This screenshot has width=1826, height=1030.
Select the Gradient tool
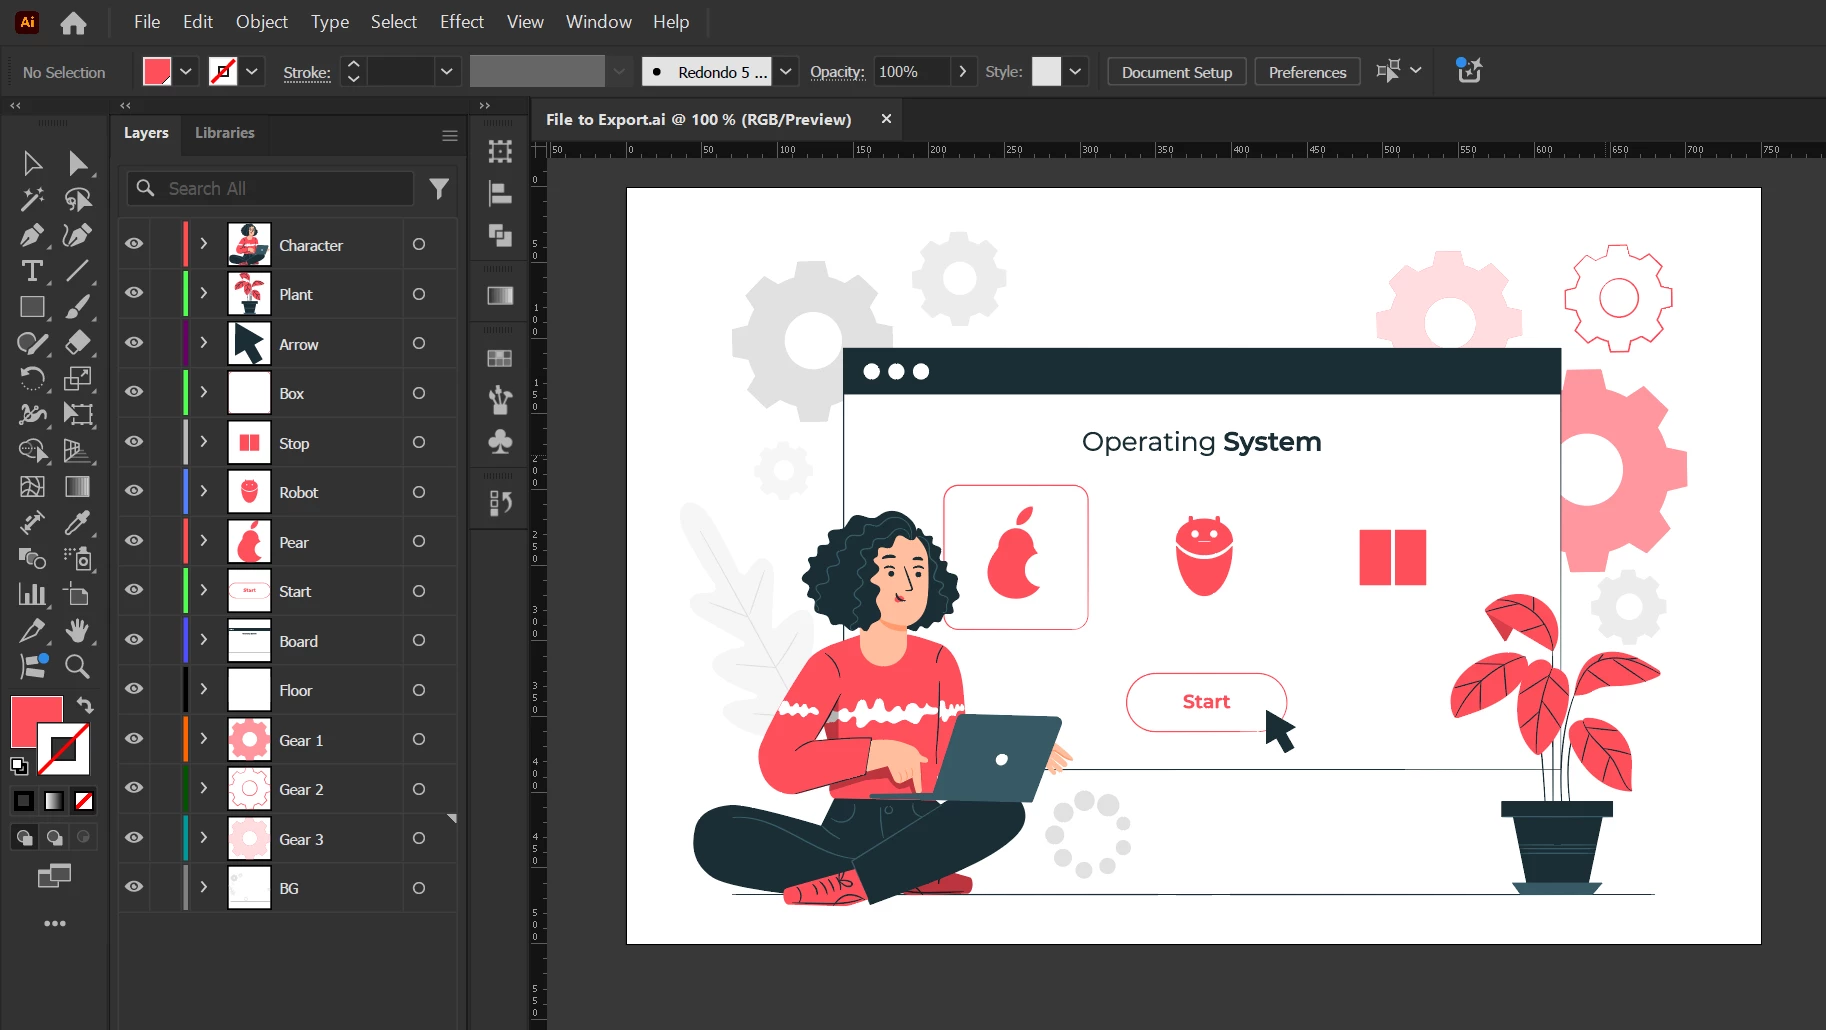78,487
